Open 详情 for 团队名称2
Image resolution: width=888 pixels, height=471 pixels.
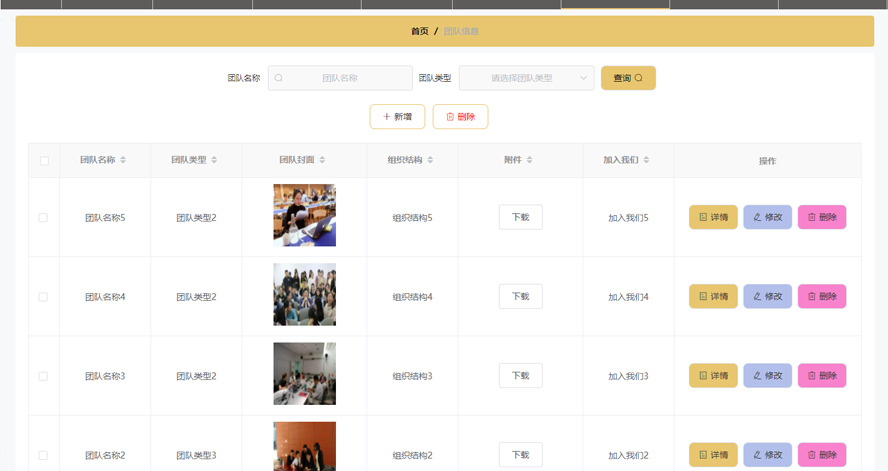713,455
